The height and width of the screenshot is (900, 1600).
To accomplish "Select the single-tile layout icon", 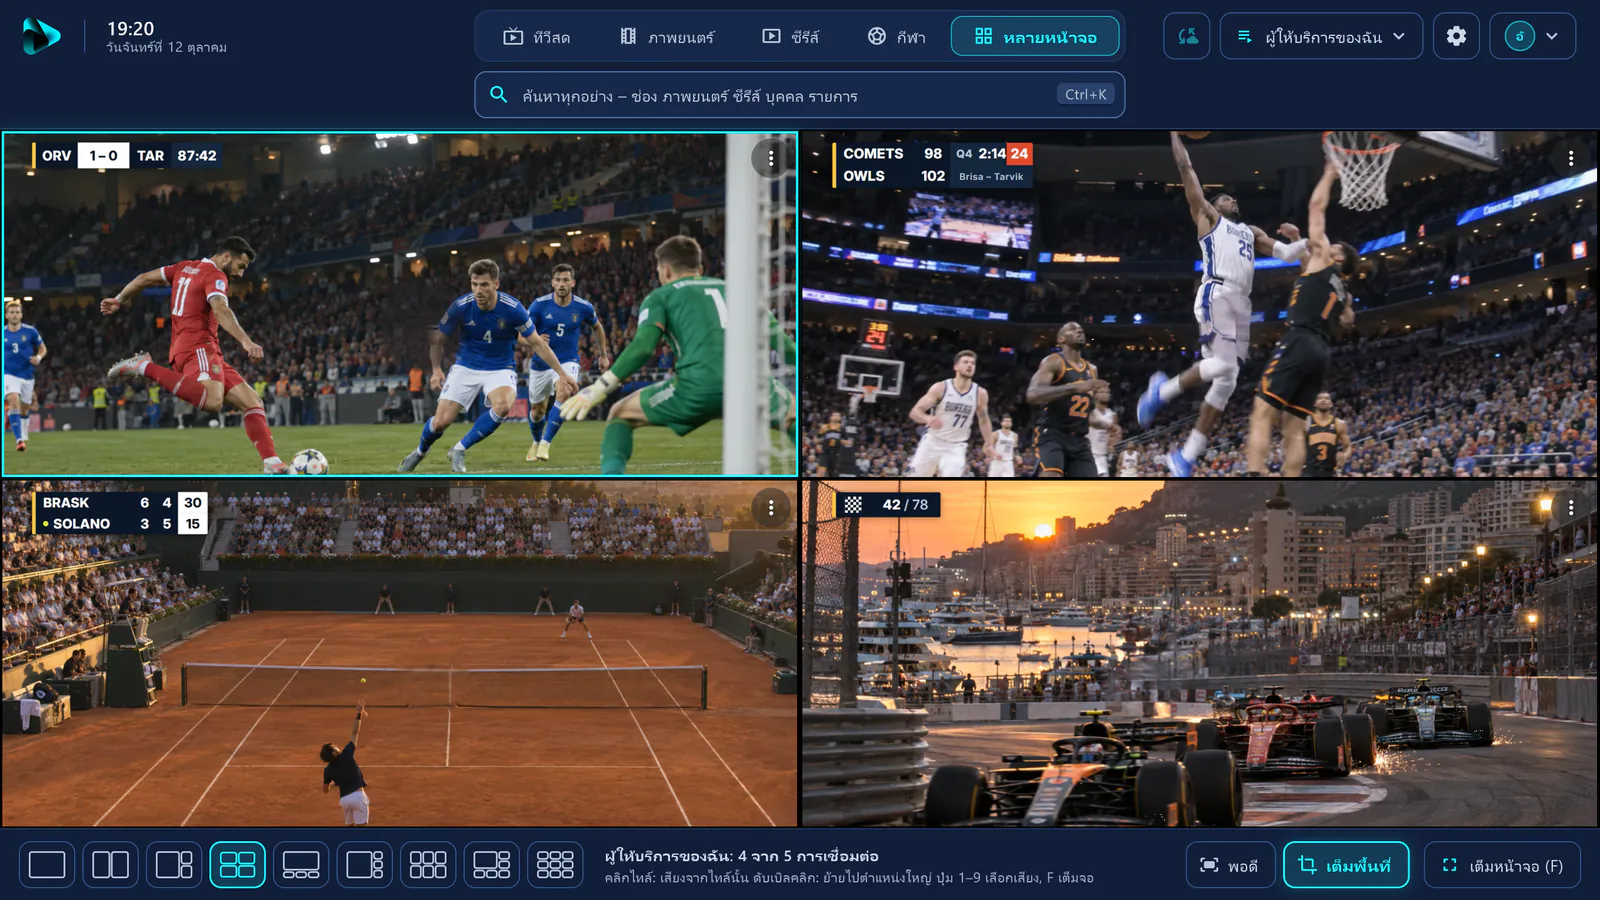I will point(47,865).
